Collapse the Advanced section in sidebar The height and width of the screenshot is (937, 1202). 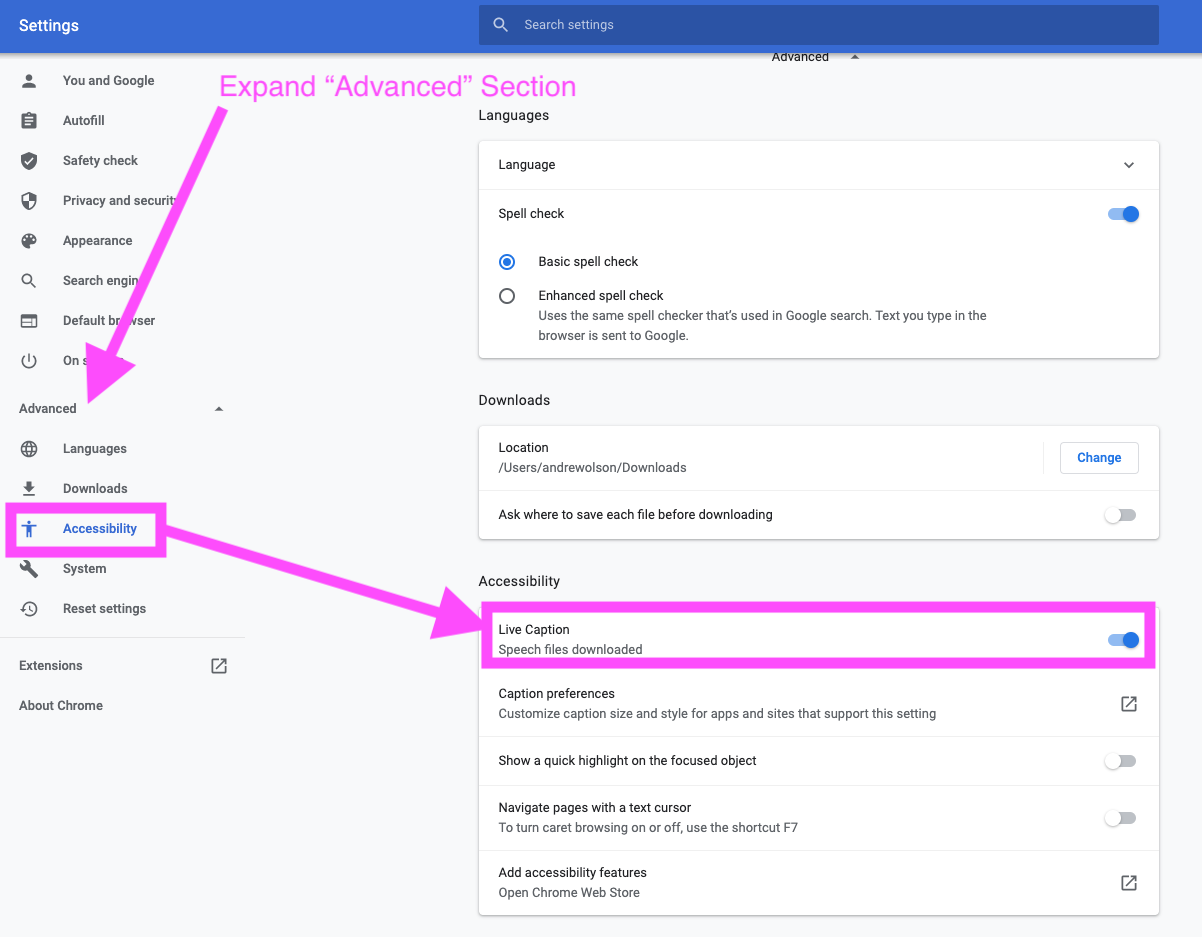coord(219,409)
